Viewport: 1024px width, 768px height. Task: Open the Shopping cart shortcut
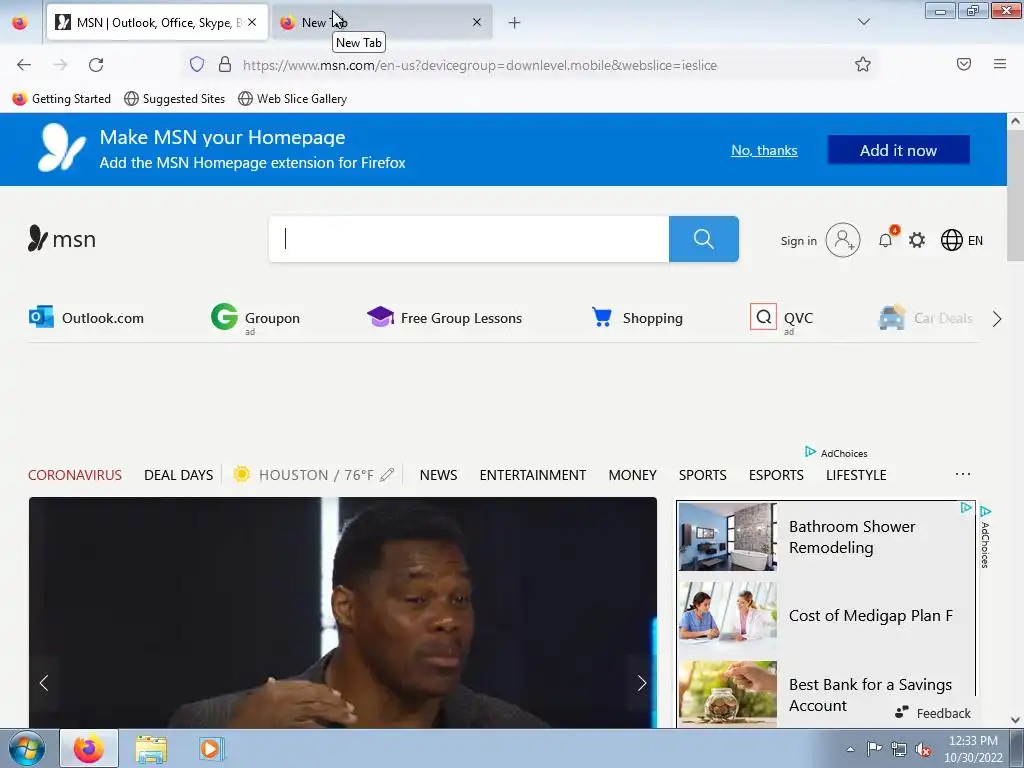637,318
